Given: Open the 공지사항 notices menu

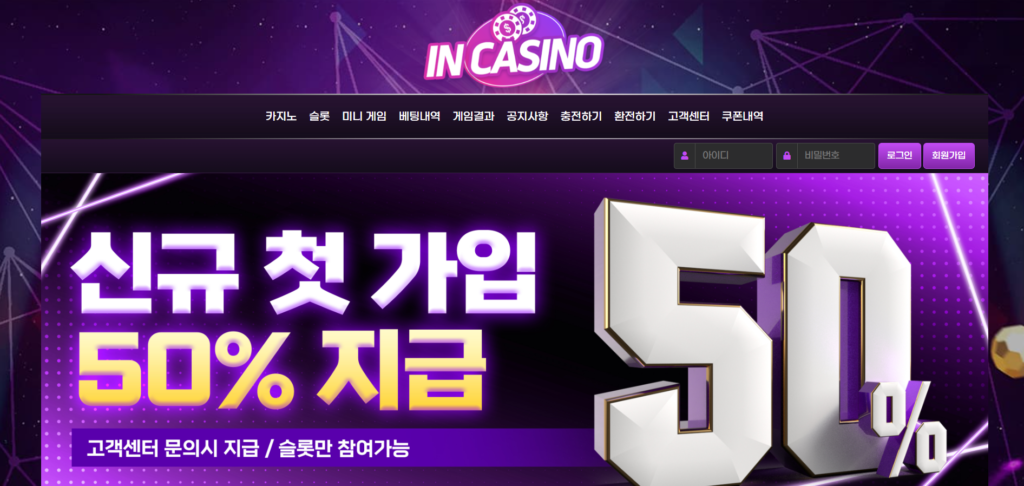Looking at the screenshot, I should pyautogui.click(x=527, y=116).
